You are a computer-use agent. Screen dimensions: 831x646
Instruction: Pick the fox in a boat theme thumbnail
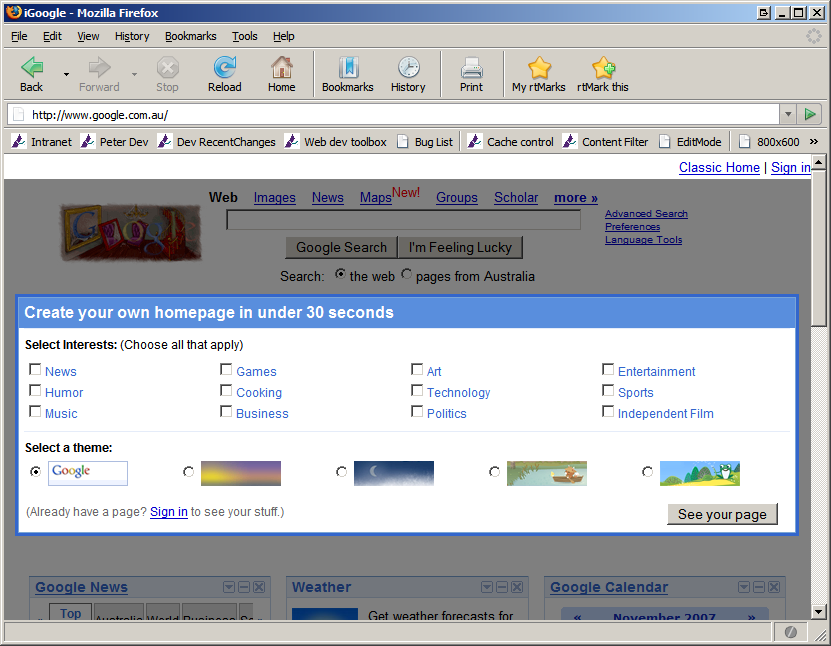point(546,473)
